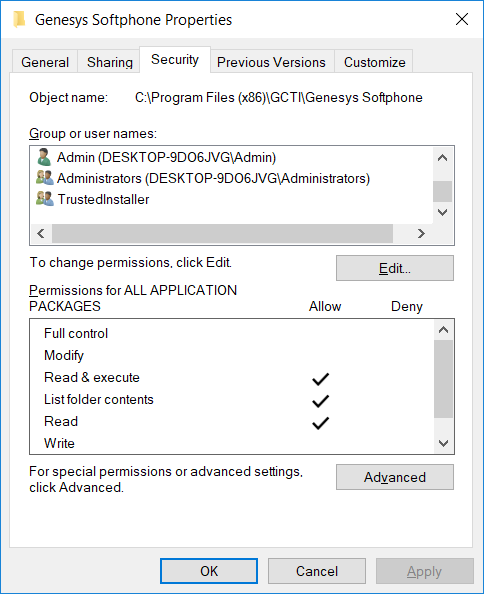
Task: Open the Previous Versions tab
Action: pos(271,62)
